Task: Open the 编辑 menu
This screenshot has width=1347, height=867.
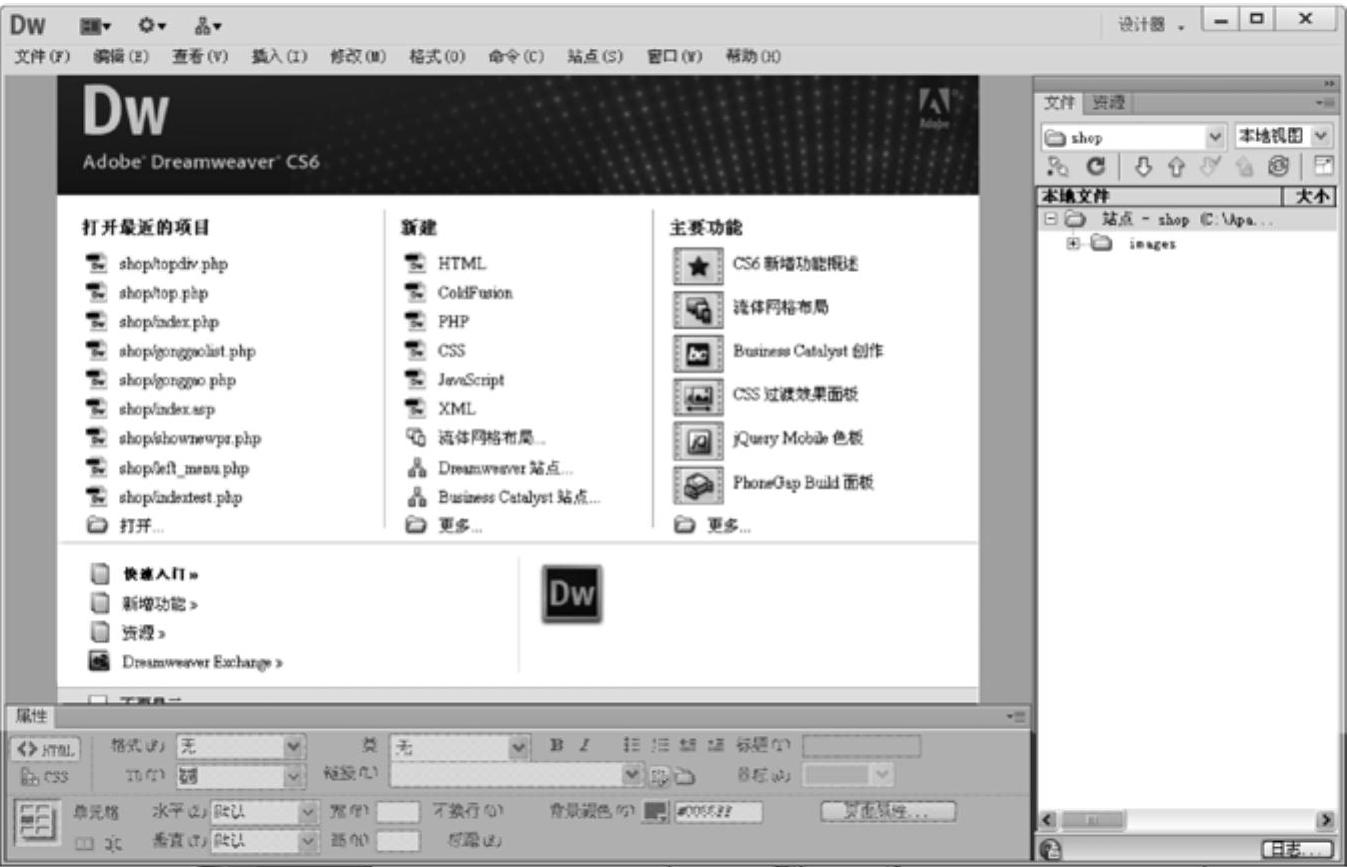Action: (x=119, y=56)
